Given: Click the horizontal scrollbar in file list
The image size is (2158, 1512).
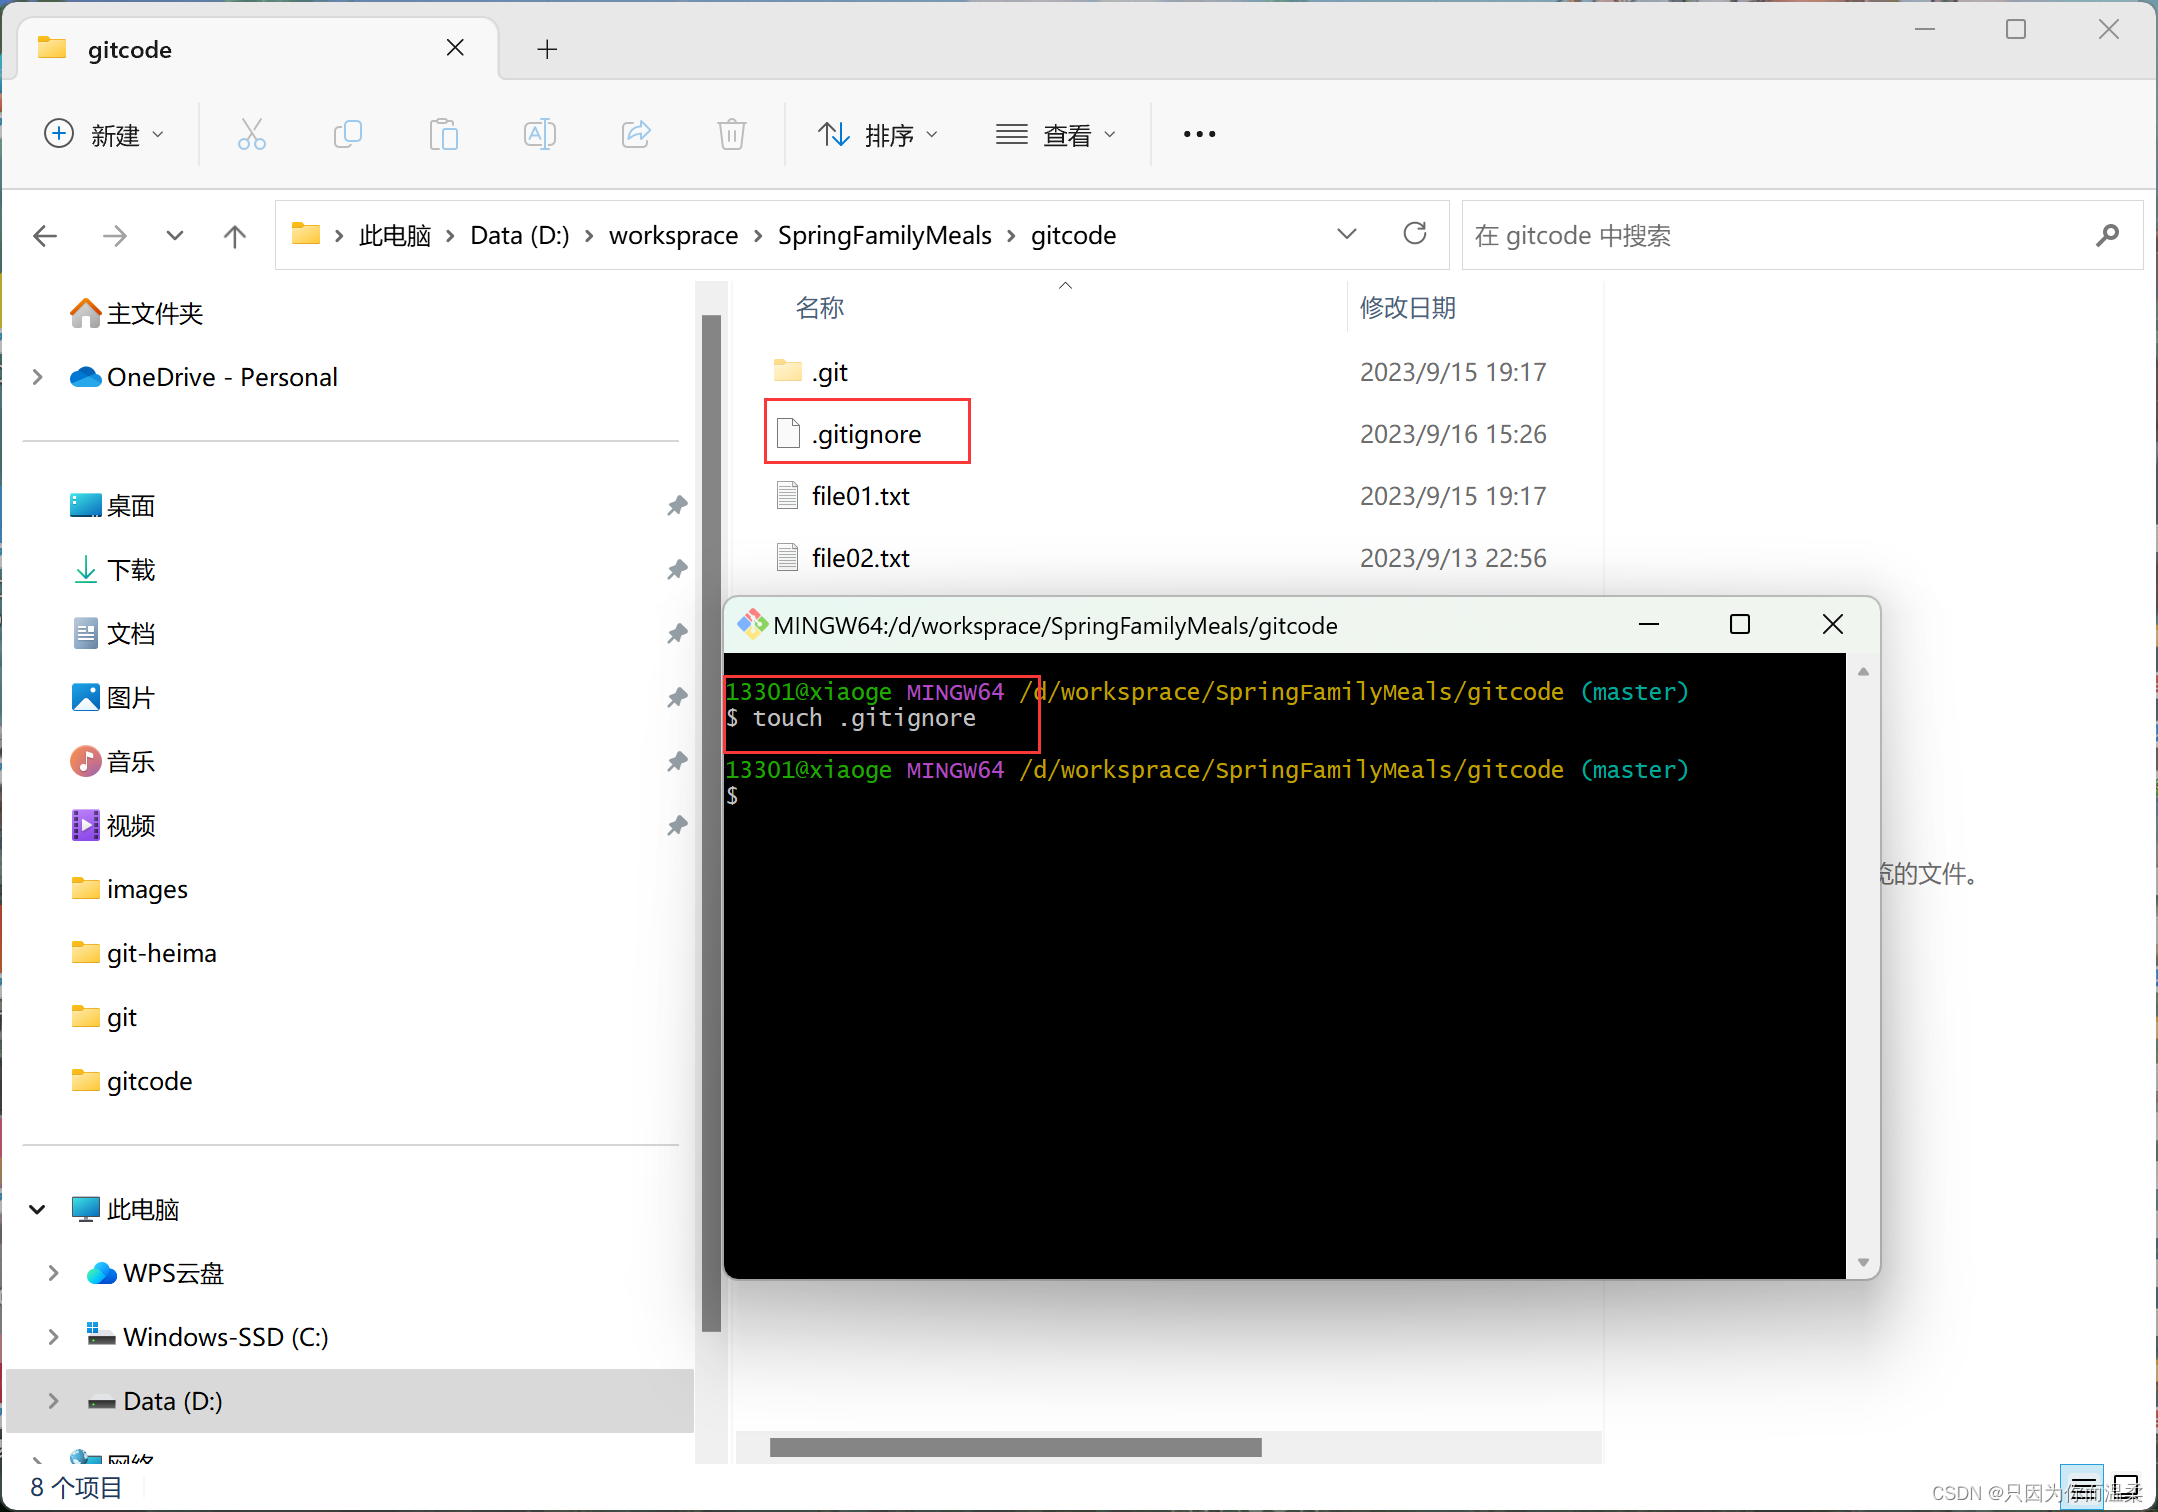Looking at the screenshot, I should coord(1015,1447).
